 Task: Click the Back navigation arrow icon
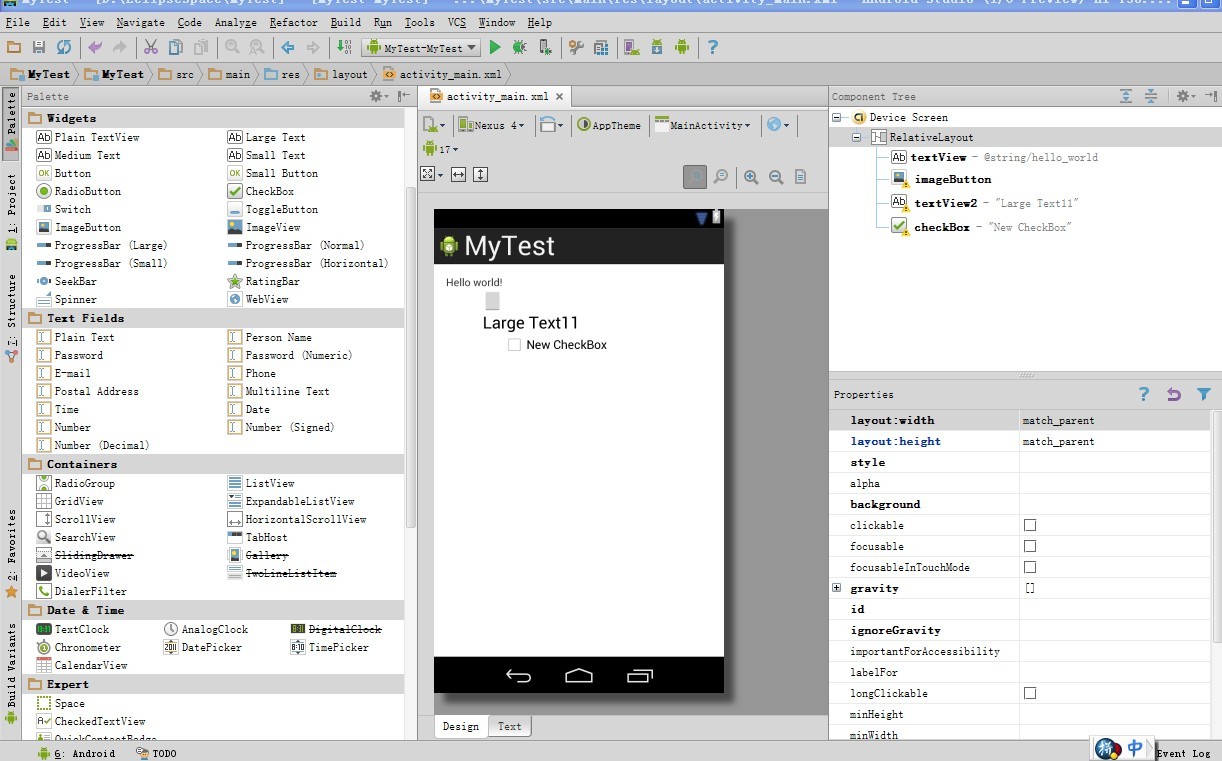[x=288, y=47]
